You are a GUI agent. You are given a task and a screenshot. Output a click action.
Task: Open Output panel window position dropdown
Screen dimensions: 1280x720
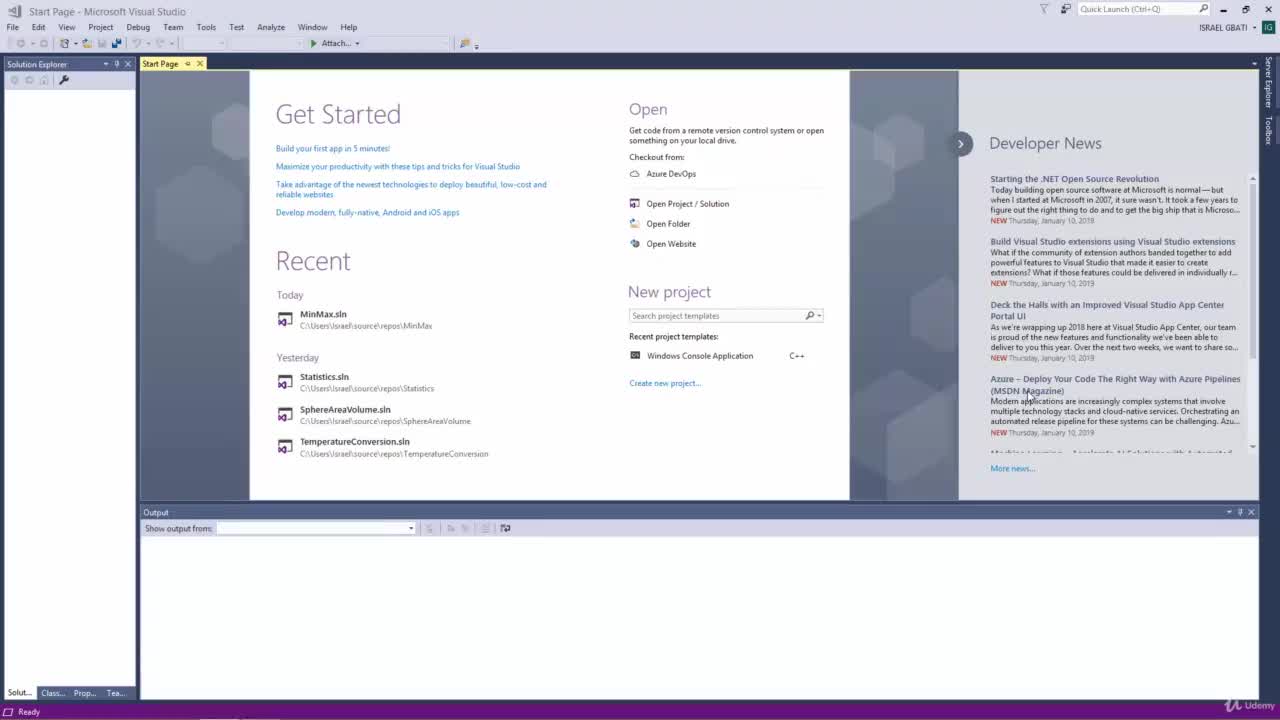1229,512
